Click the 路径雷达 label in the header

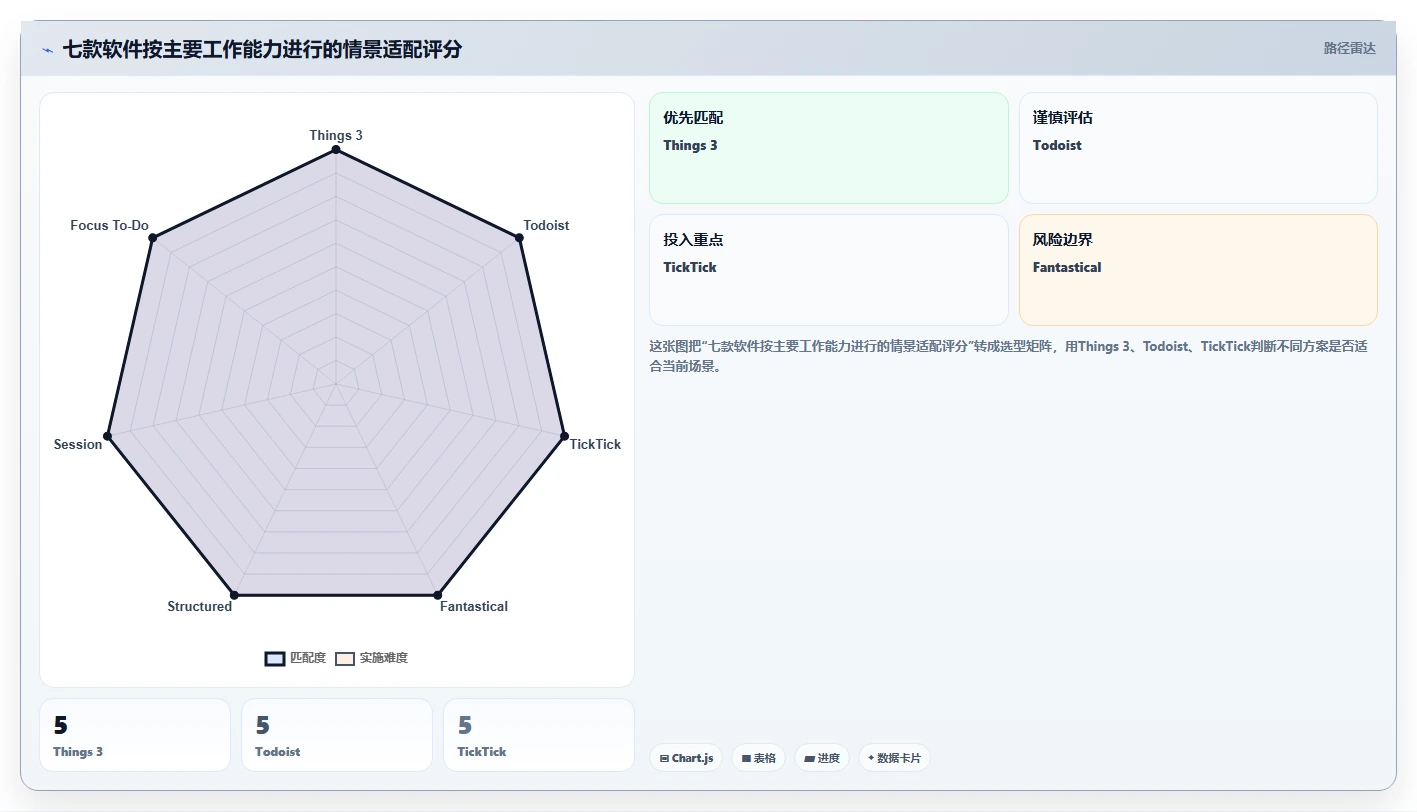tap(1349, 48)
